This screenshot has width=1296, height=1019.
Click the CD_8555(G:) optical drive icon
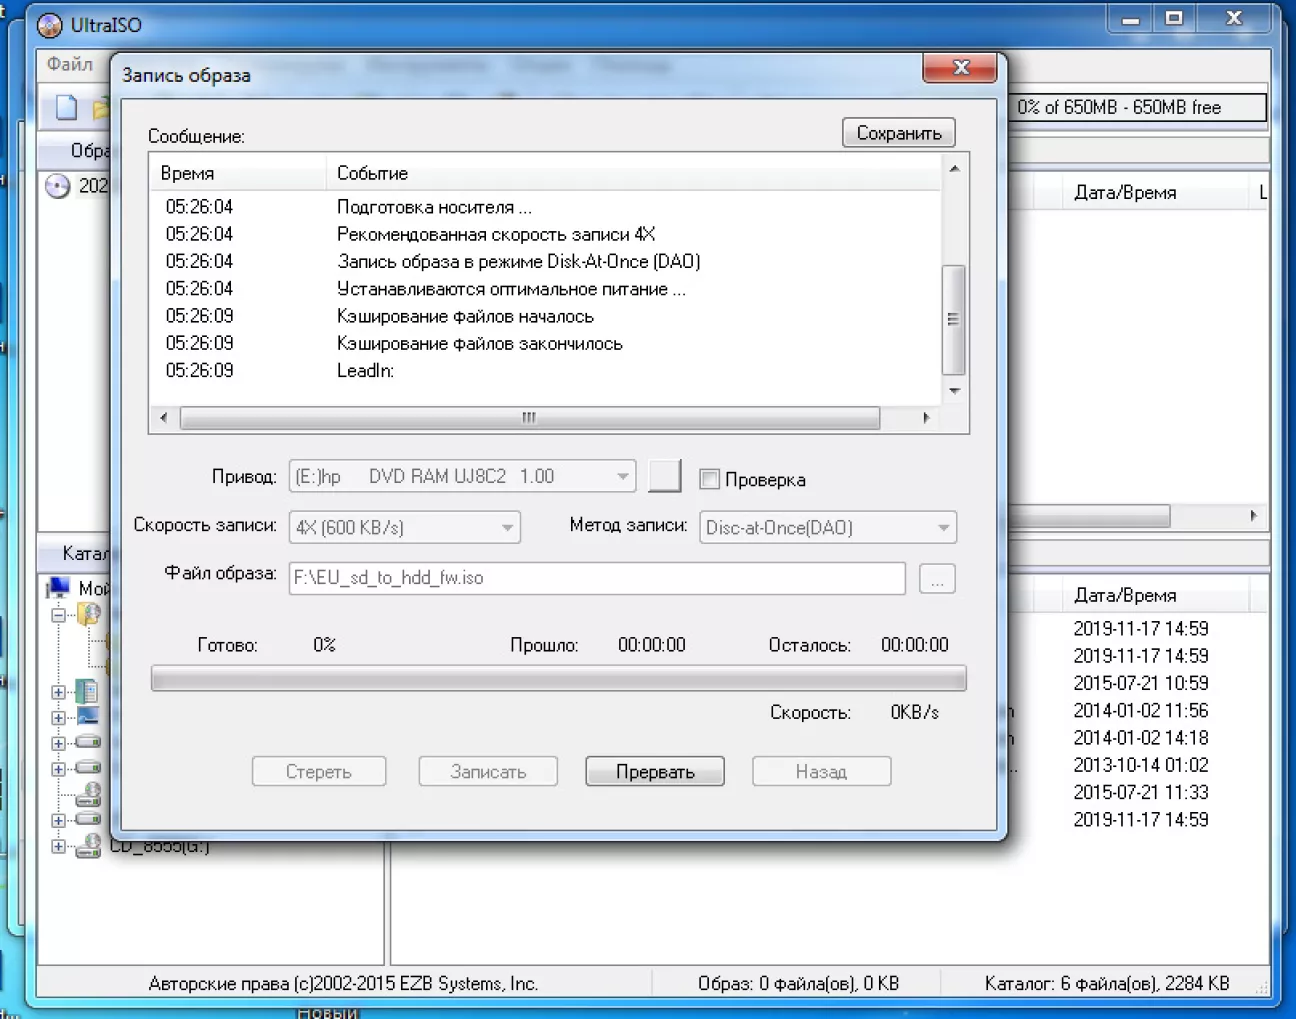89,846
